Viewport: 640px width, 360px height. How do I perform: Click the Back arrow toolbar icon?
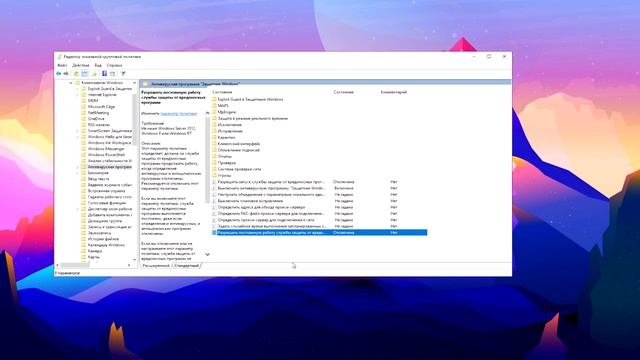(x=58, y=73)
